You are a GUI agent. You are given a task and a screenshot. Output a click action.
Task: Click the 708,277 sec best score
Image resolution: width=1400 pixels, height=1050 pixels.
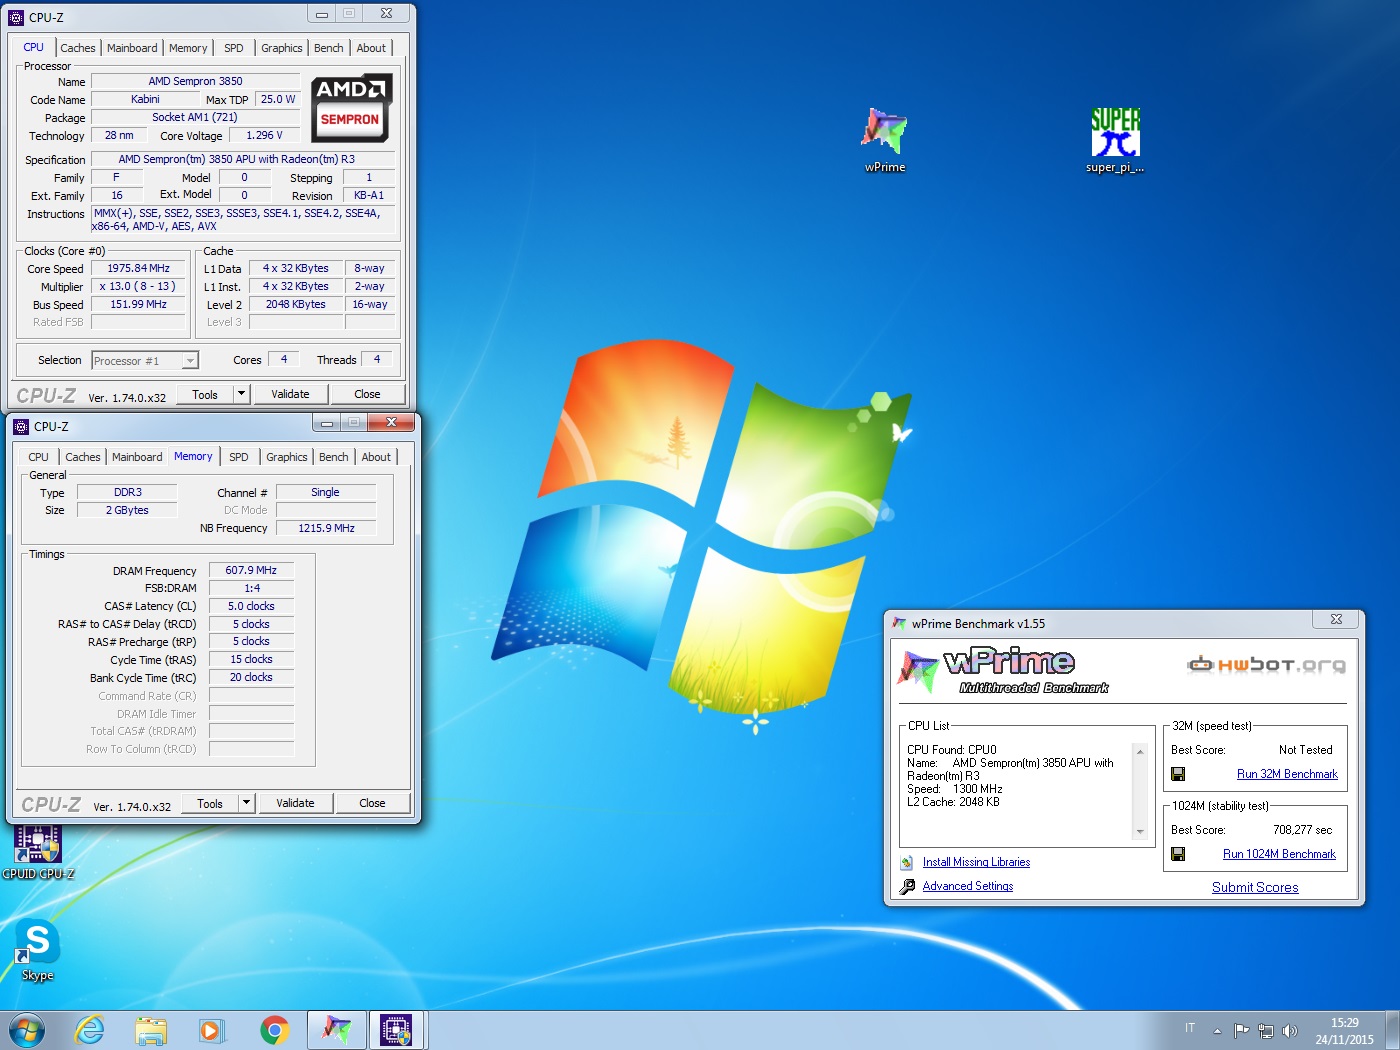tap(1302, 830)
